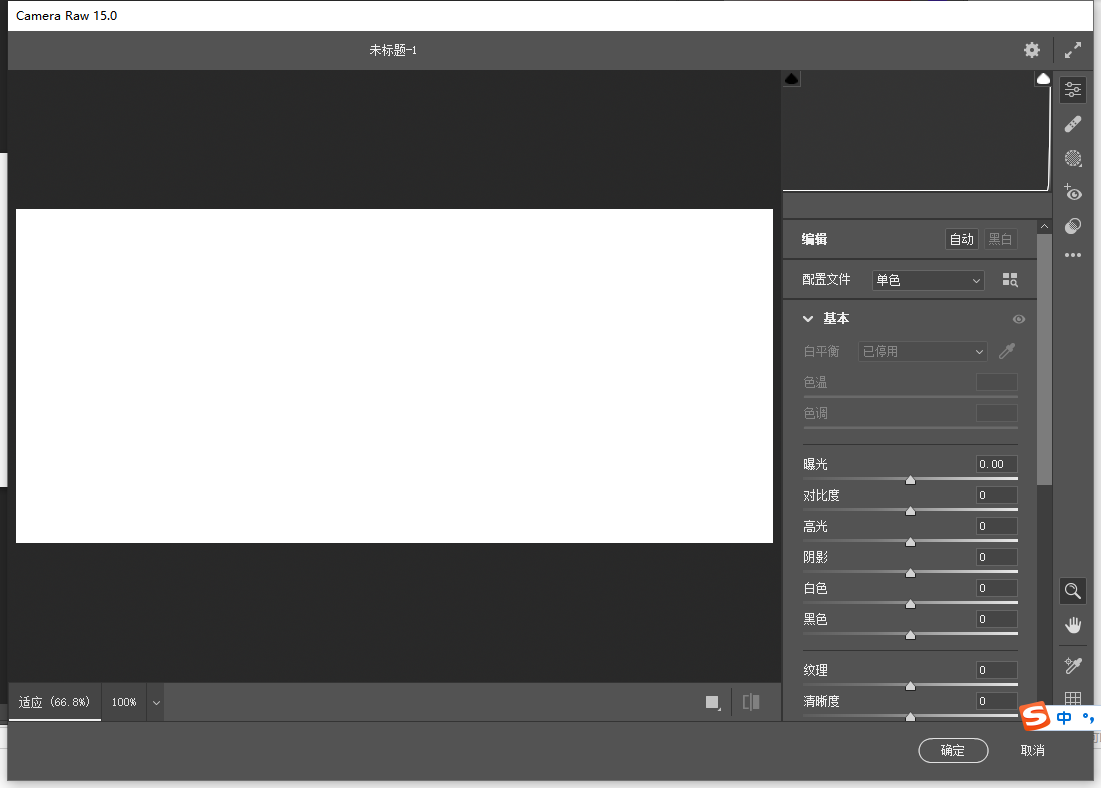The width and height of the screenshot is (1101, 788).
Task: Click the 确定 confirm button
Action: tap(952, 750)
